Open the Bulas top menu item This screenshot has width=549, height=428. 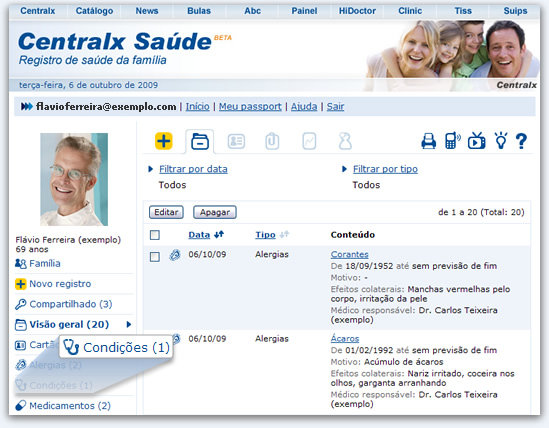[x=199, y=11]
